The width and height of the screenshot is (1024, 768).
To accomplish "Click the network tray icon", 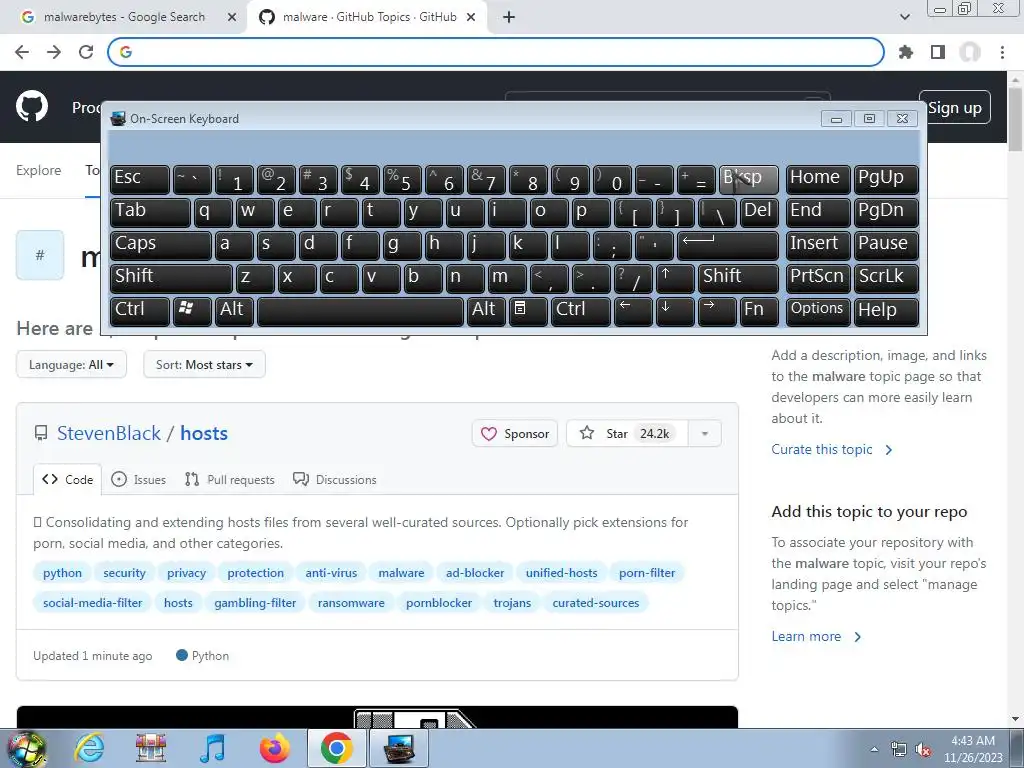I will [899, 750].
